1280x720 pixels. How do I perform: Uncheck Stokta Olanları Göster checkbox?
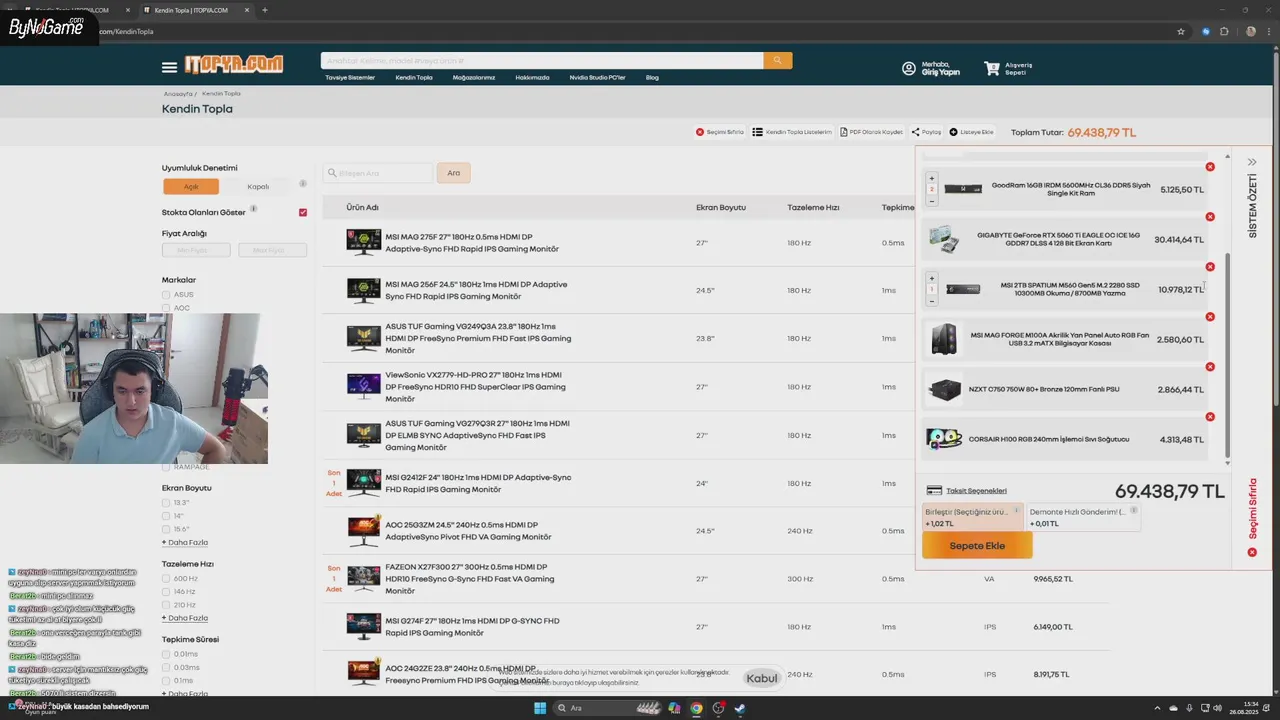(x=303, y=212)
